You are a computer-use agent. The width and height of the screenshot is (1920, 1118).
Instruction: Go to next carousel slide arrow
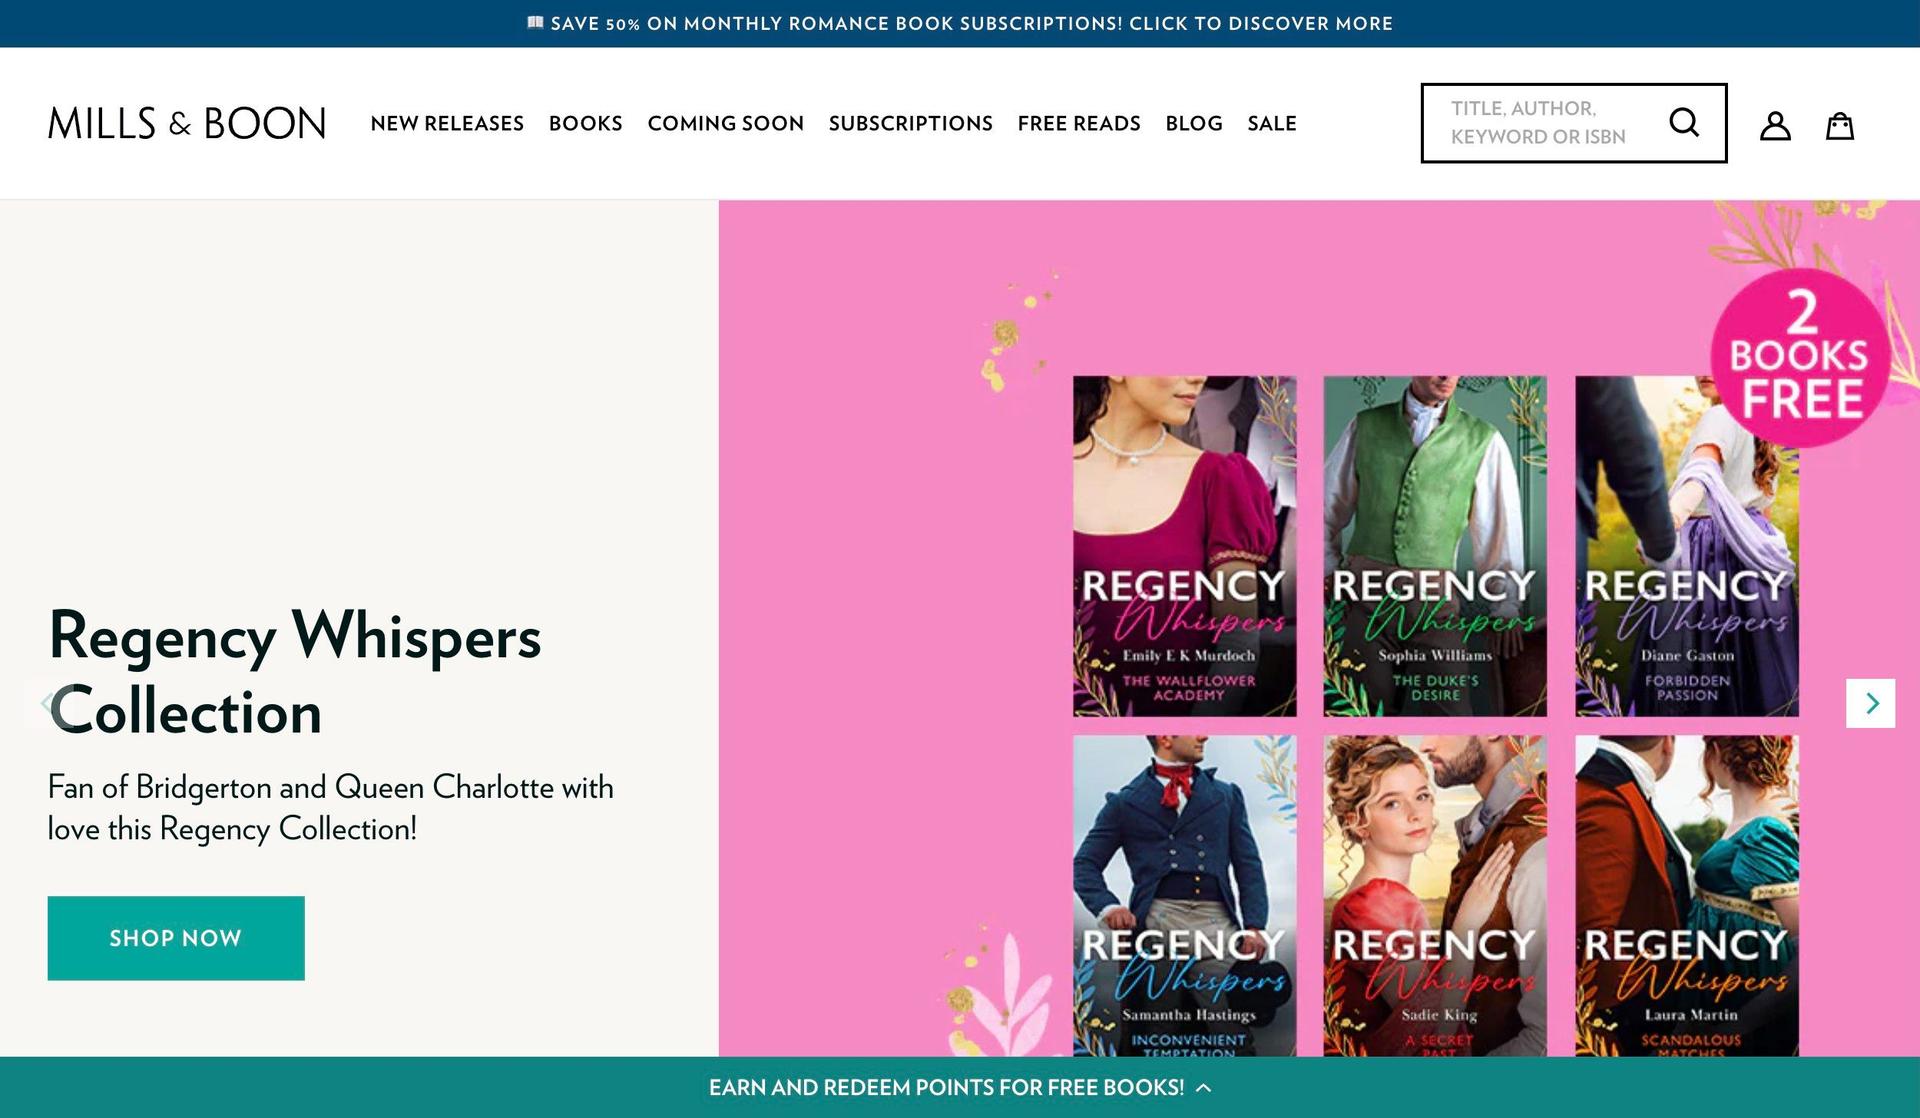pyautogui.click(x=1871, y=703)
